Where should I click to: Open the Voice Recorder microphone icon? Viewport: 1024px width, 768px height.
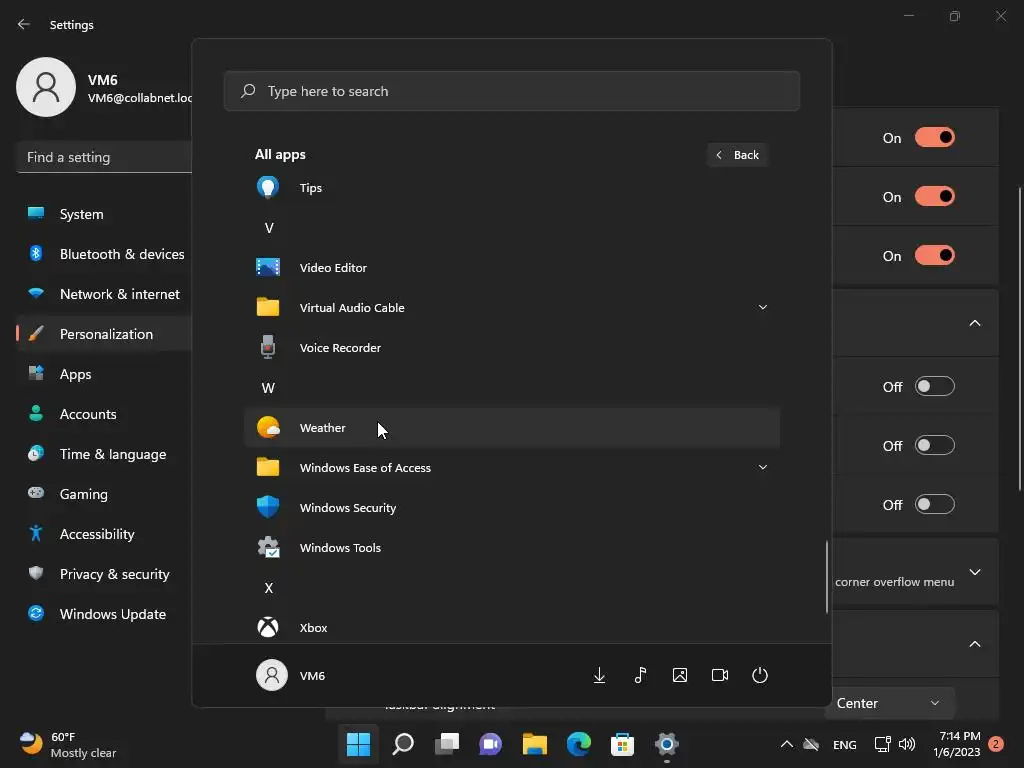[x=268, y=347]
